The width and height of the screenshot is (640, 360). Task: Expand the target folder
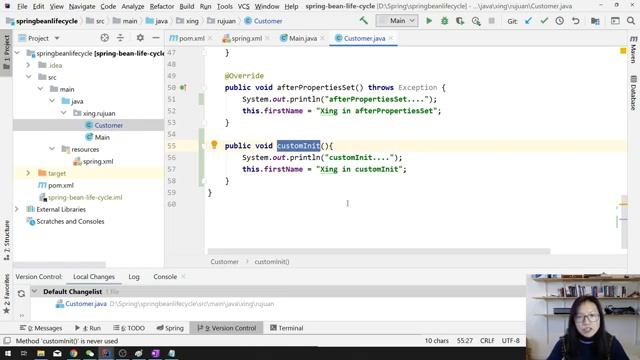click(28, 173)
